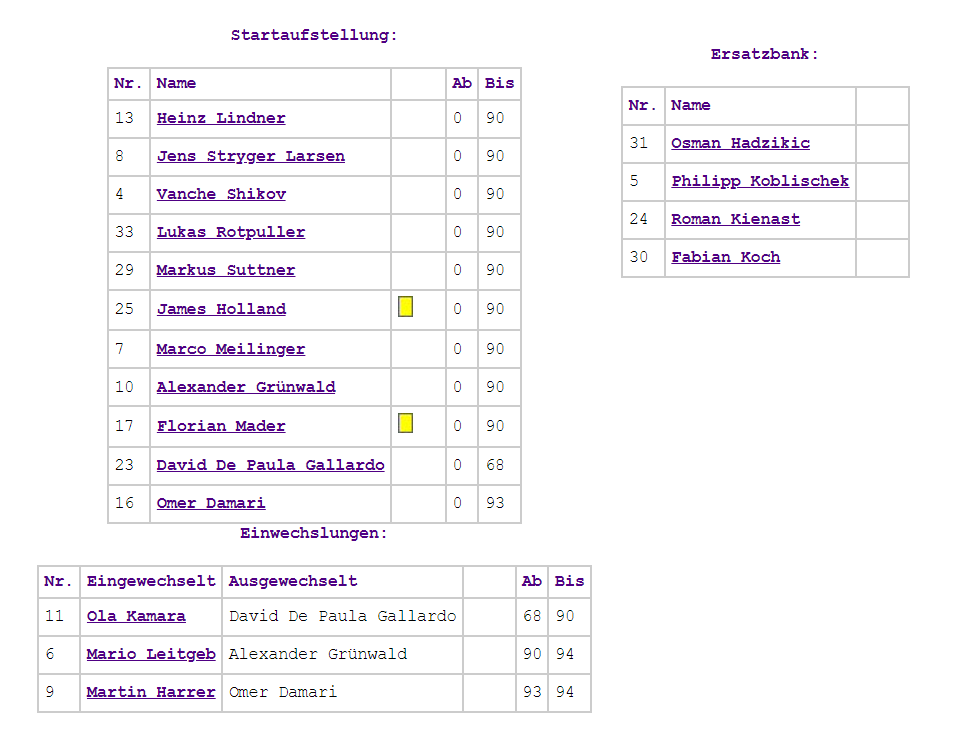
Task: Open Jens Stryger Larsen's profile link
Action: 250,156
